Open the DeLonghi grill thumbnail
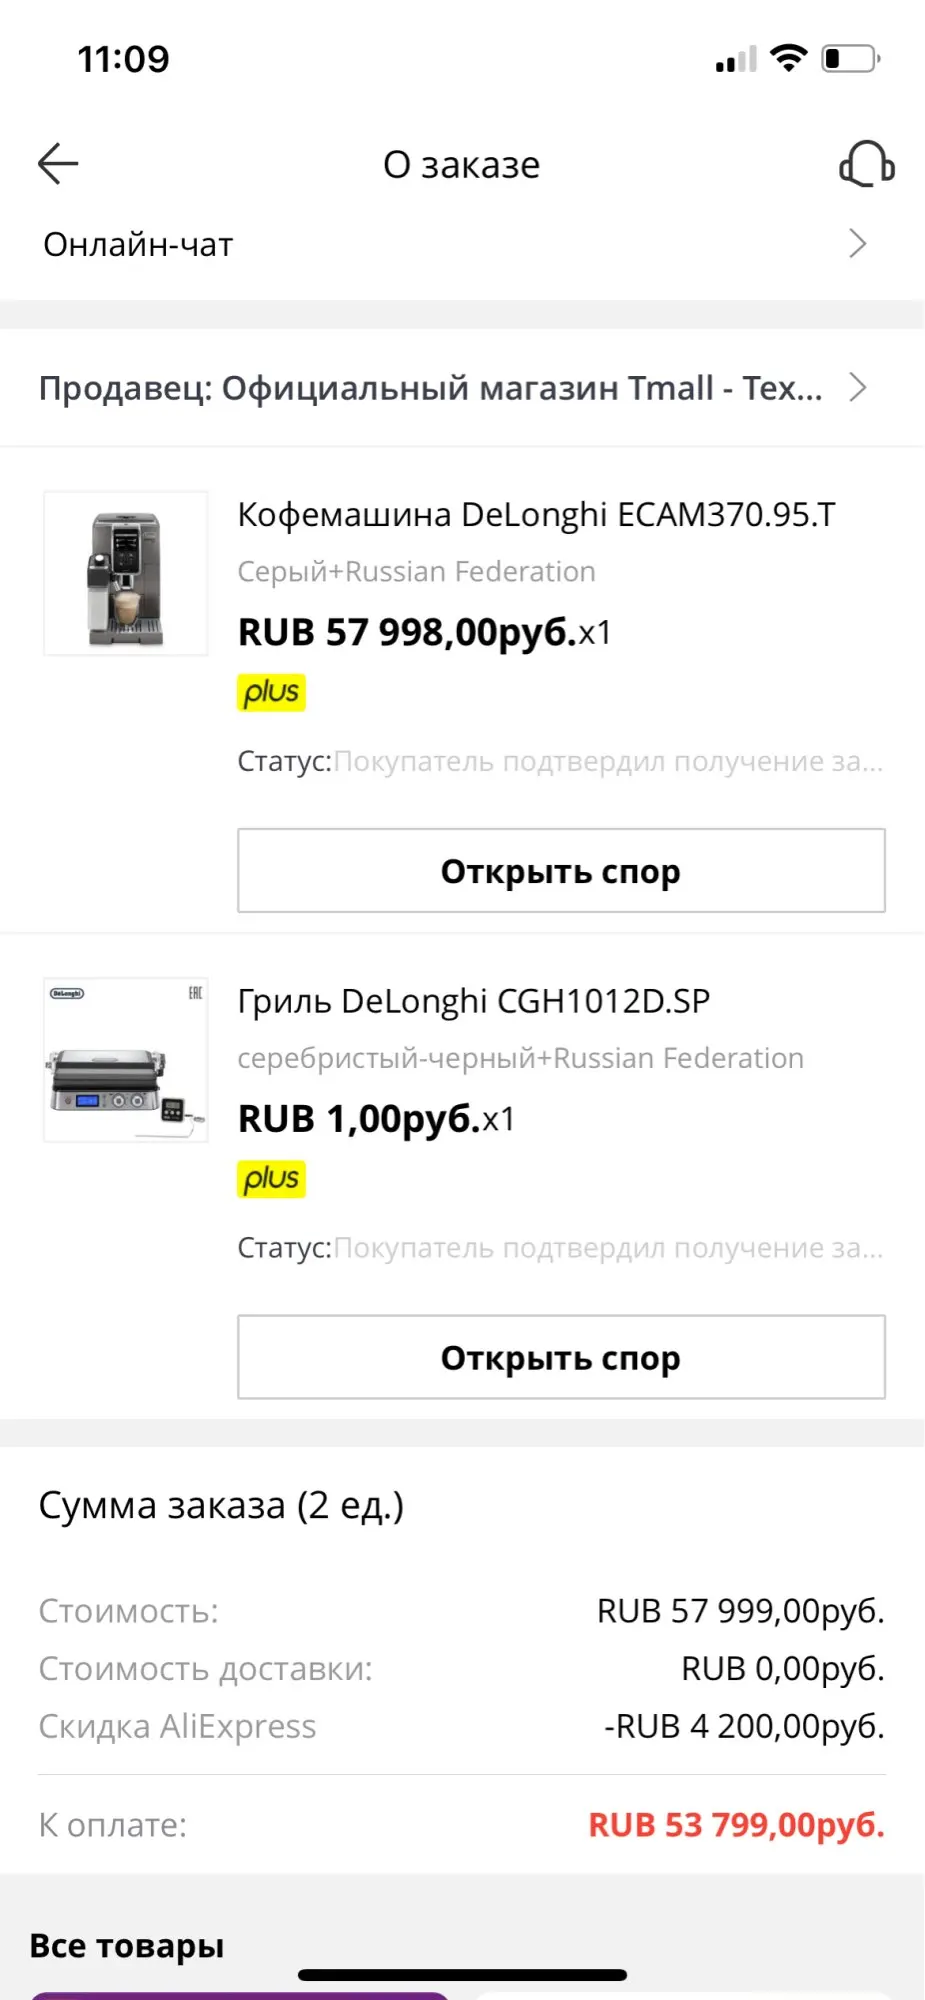 point(126,1060)
